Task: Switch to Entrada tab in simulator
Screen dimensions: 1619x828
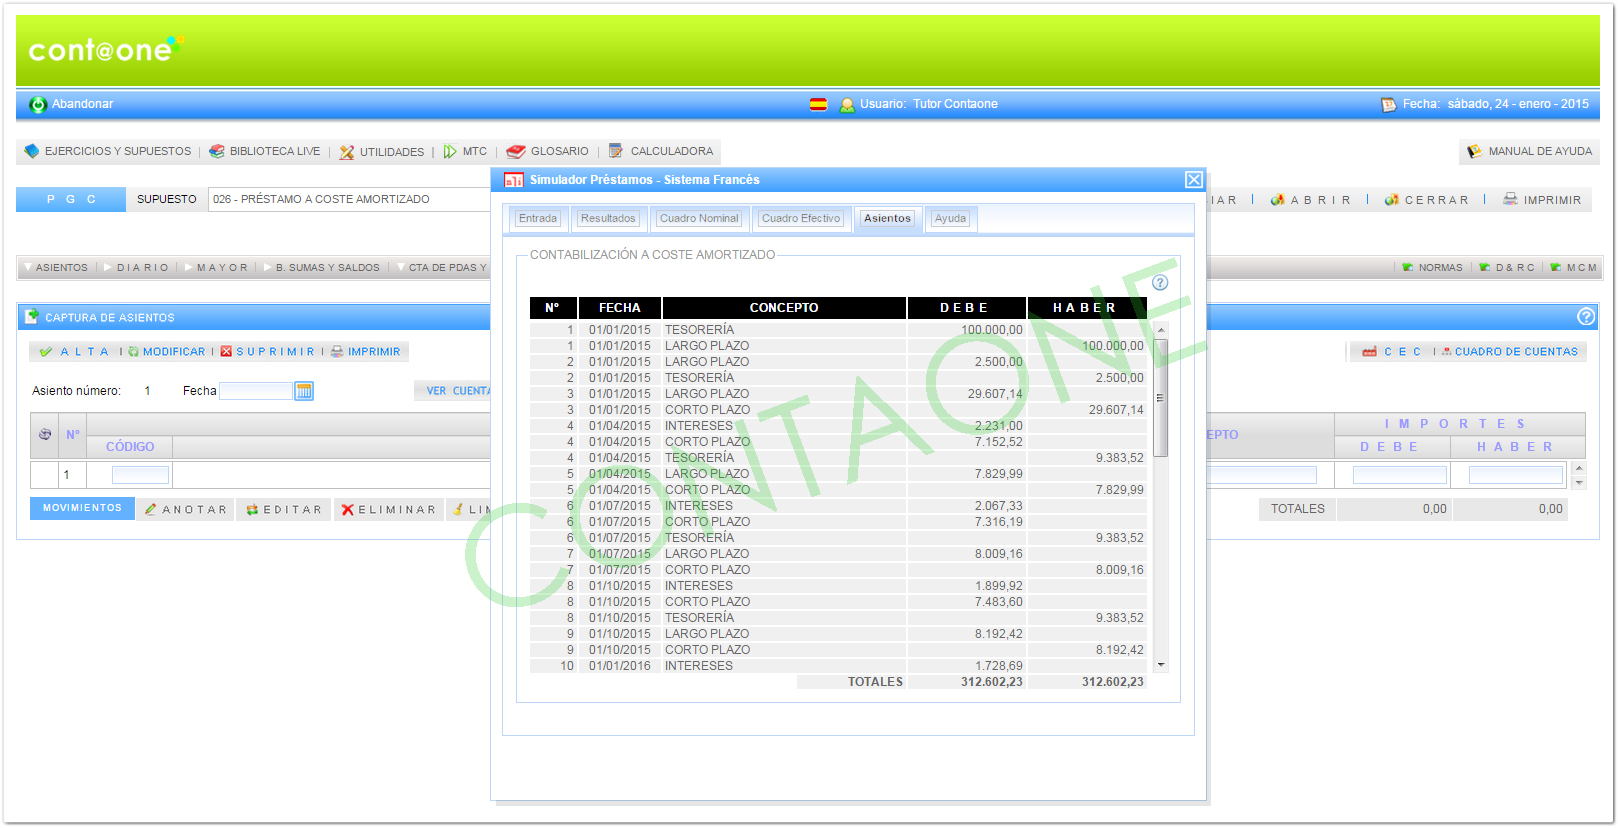Action: 538,218
